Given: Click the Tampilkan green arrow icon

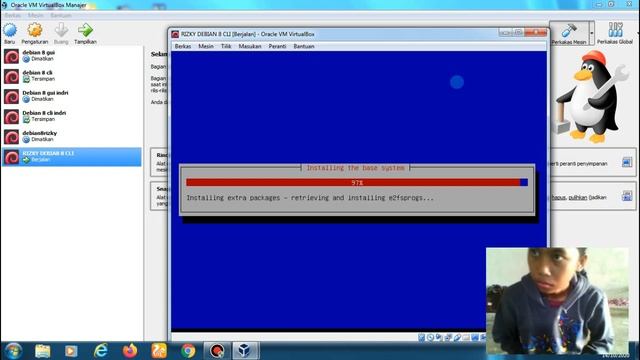Looking at the screenshot, I should tap(85, 31).
